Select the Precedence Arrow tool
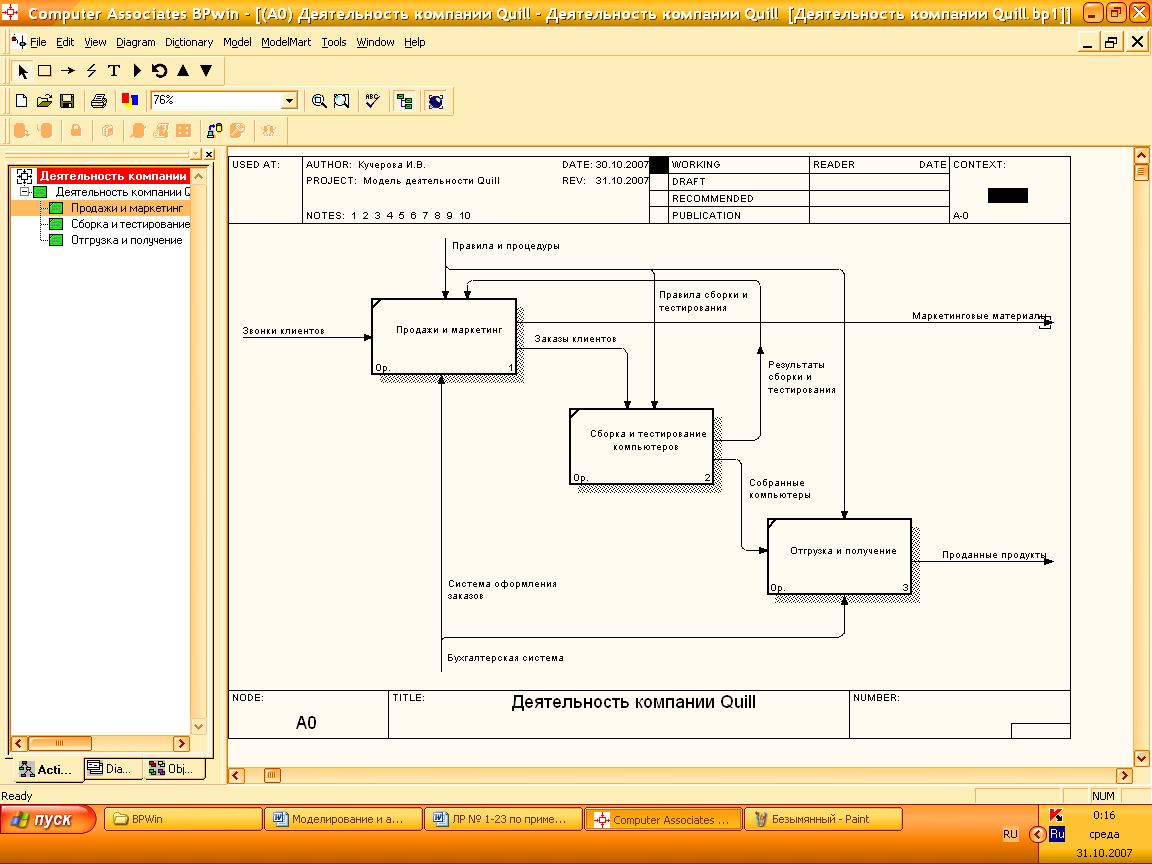 pos(68,71)
